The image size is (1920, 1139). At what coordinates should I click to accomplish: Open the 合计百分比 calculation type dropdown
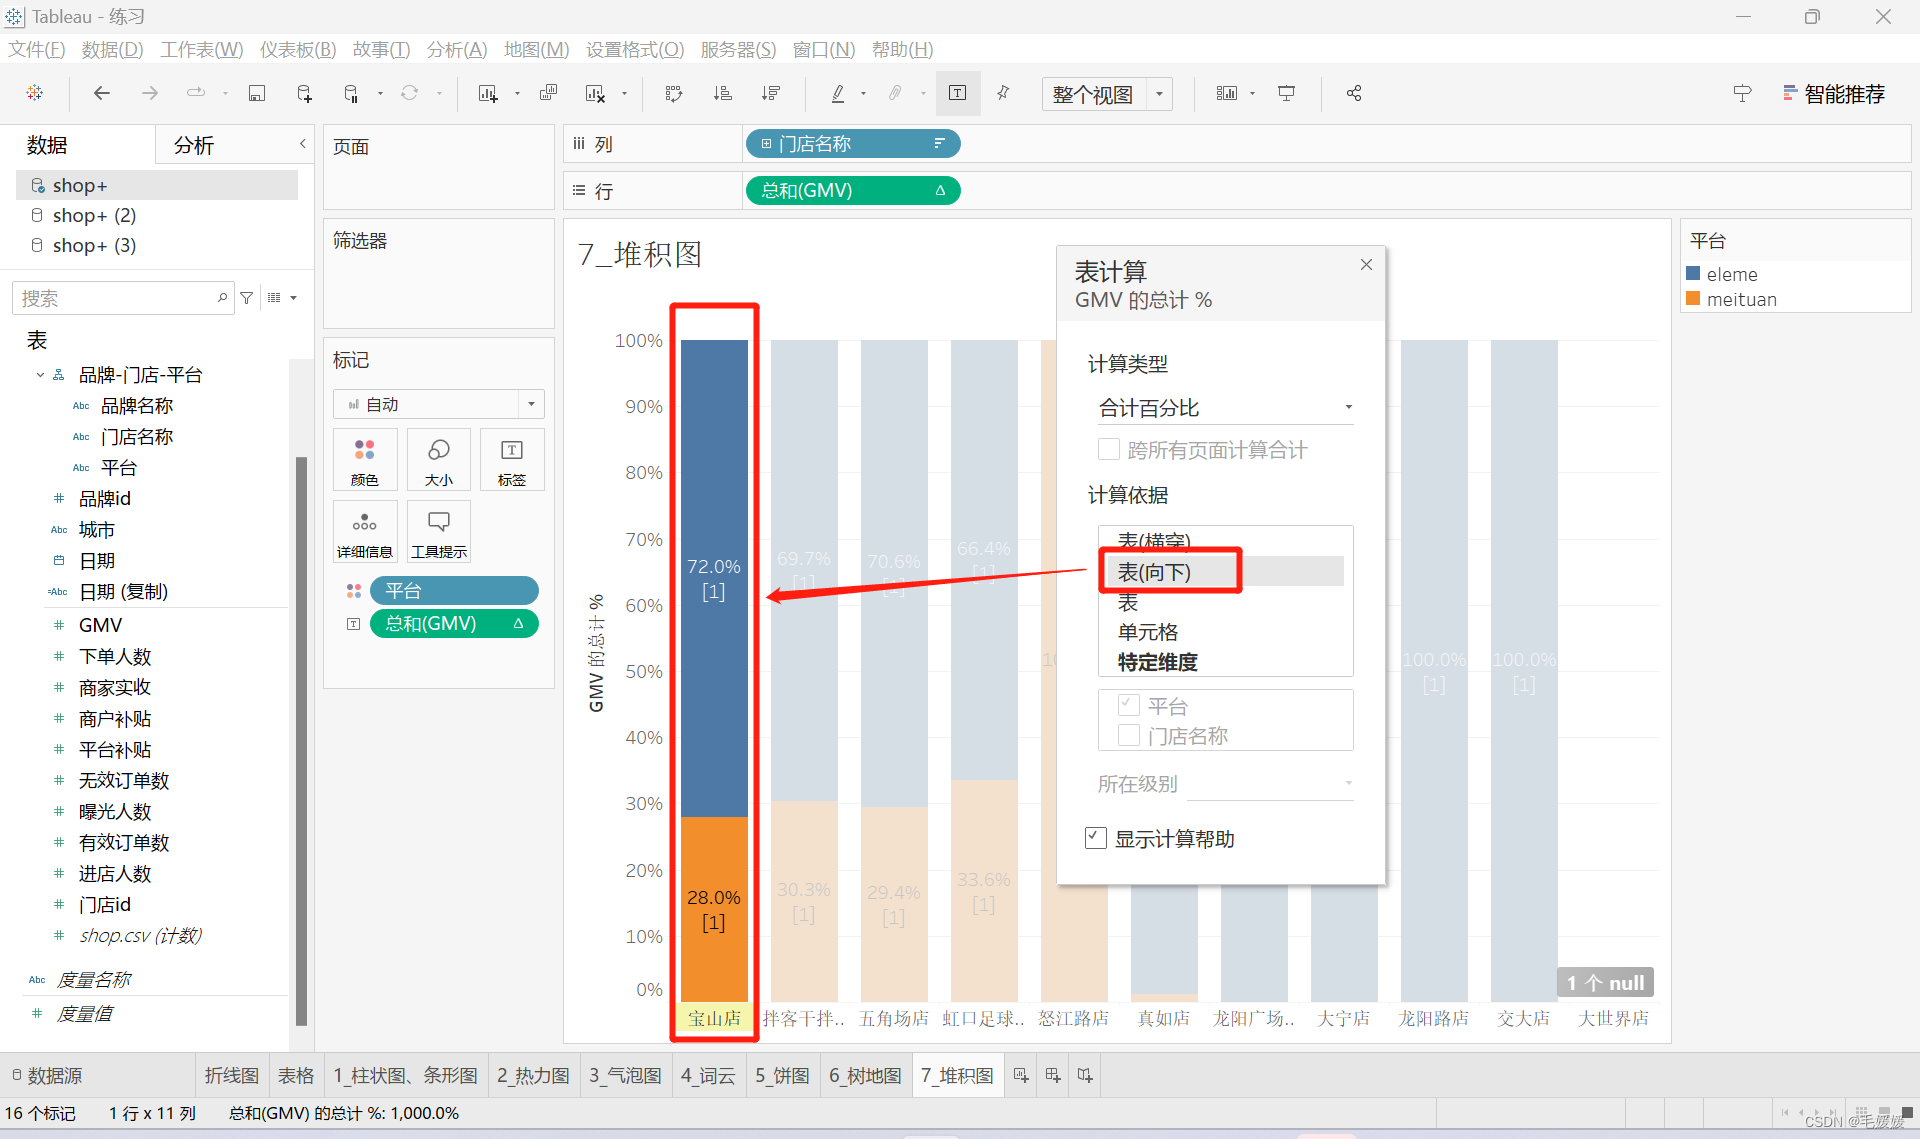coord(1225,407)
